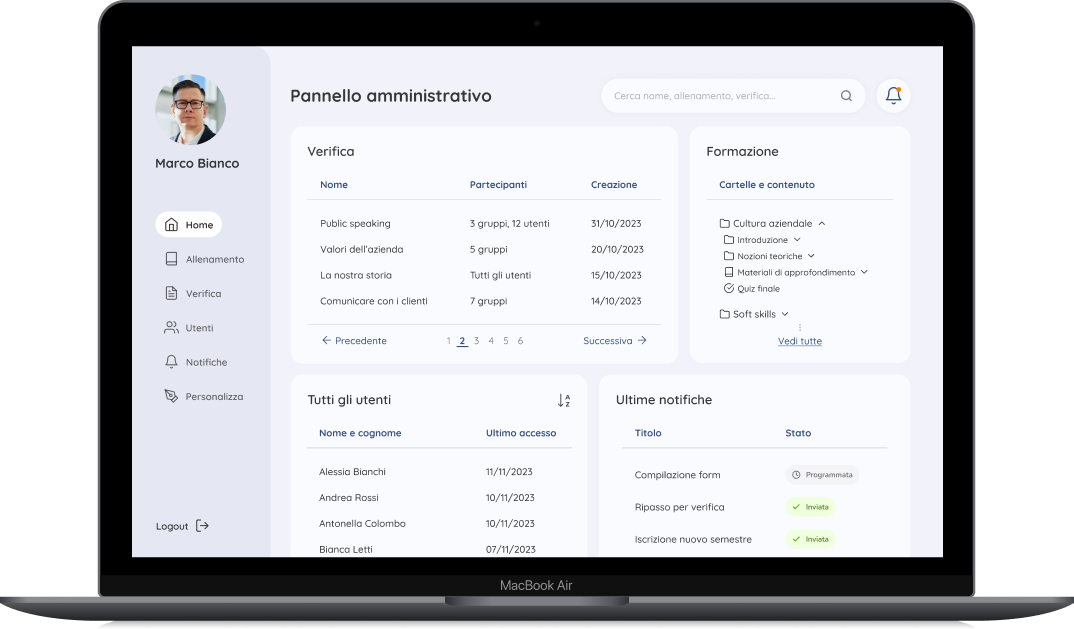Click the Logout exit arrow icon

(202, 526)
